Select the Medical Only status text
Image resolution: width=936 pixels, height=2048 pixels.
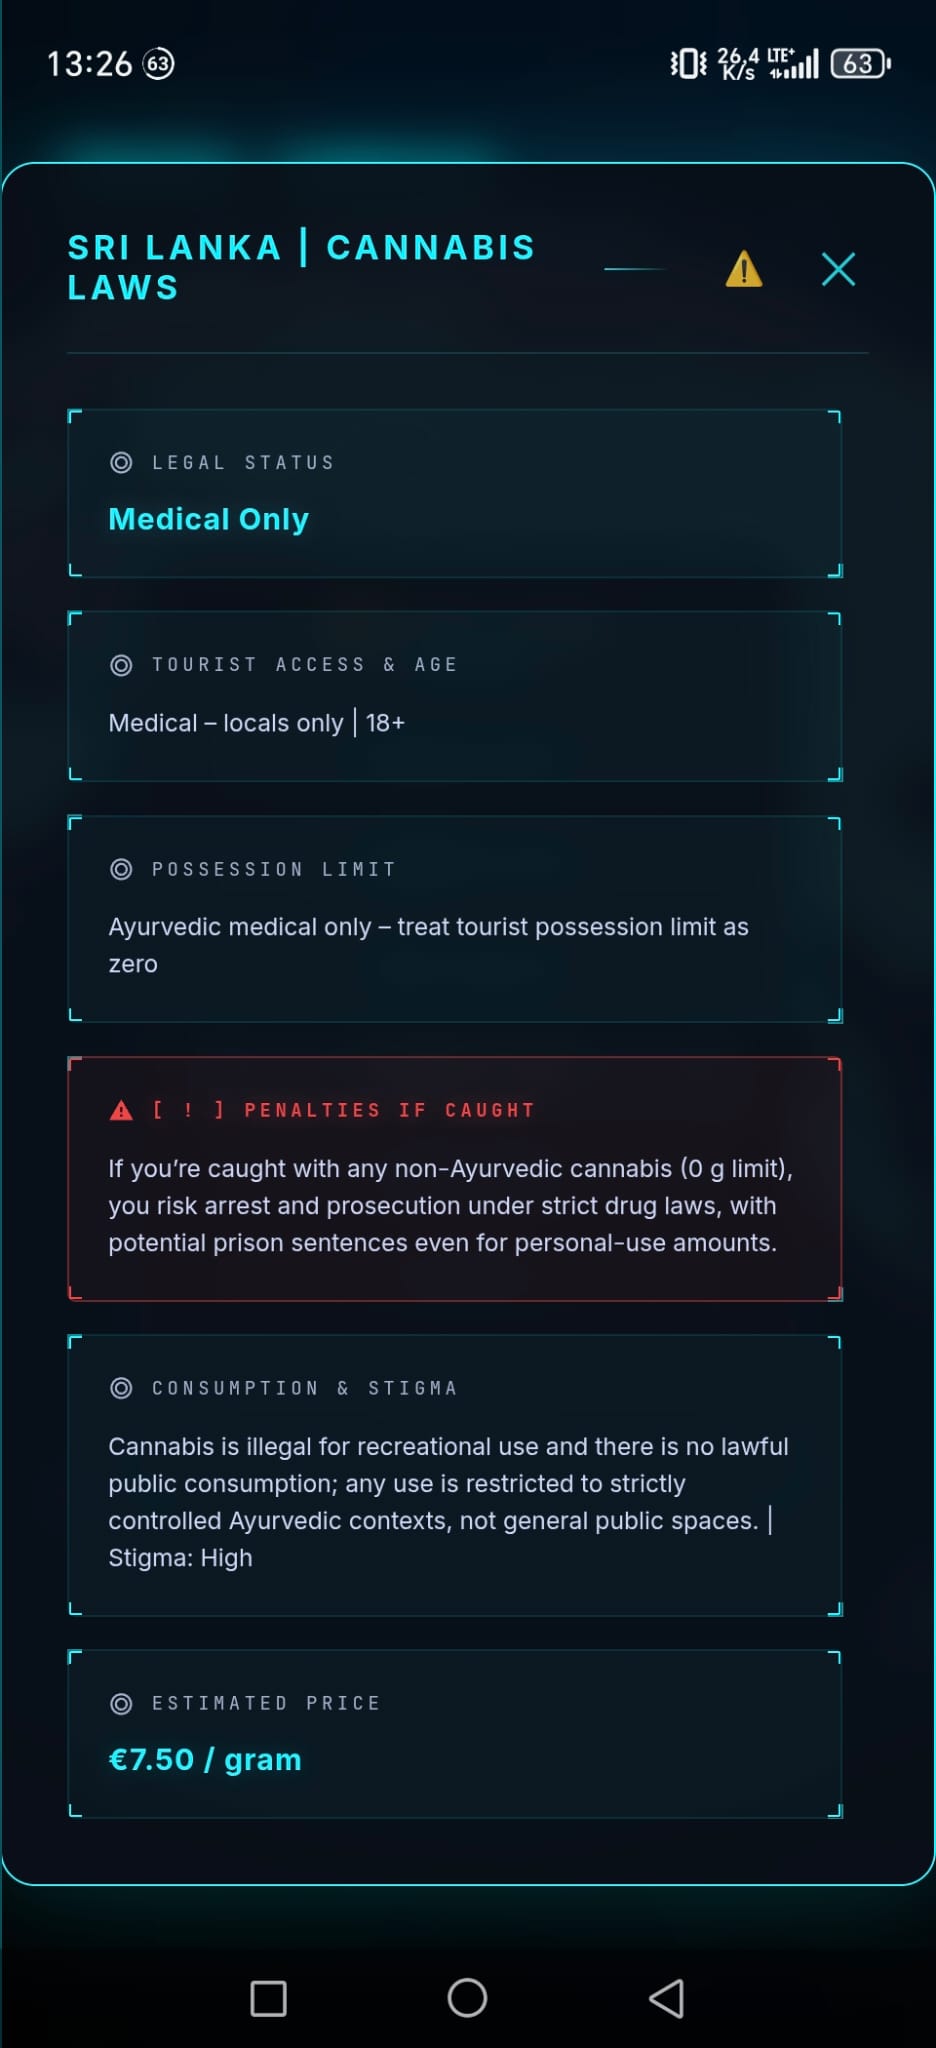click(208, 519)
